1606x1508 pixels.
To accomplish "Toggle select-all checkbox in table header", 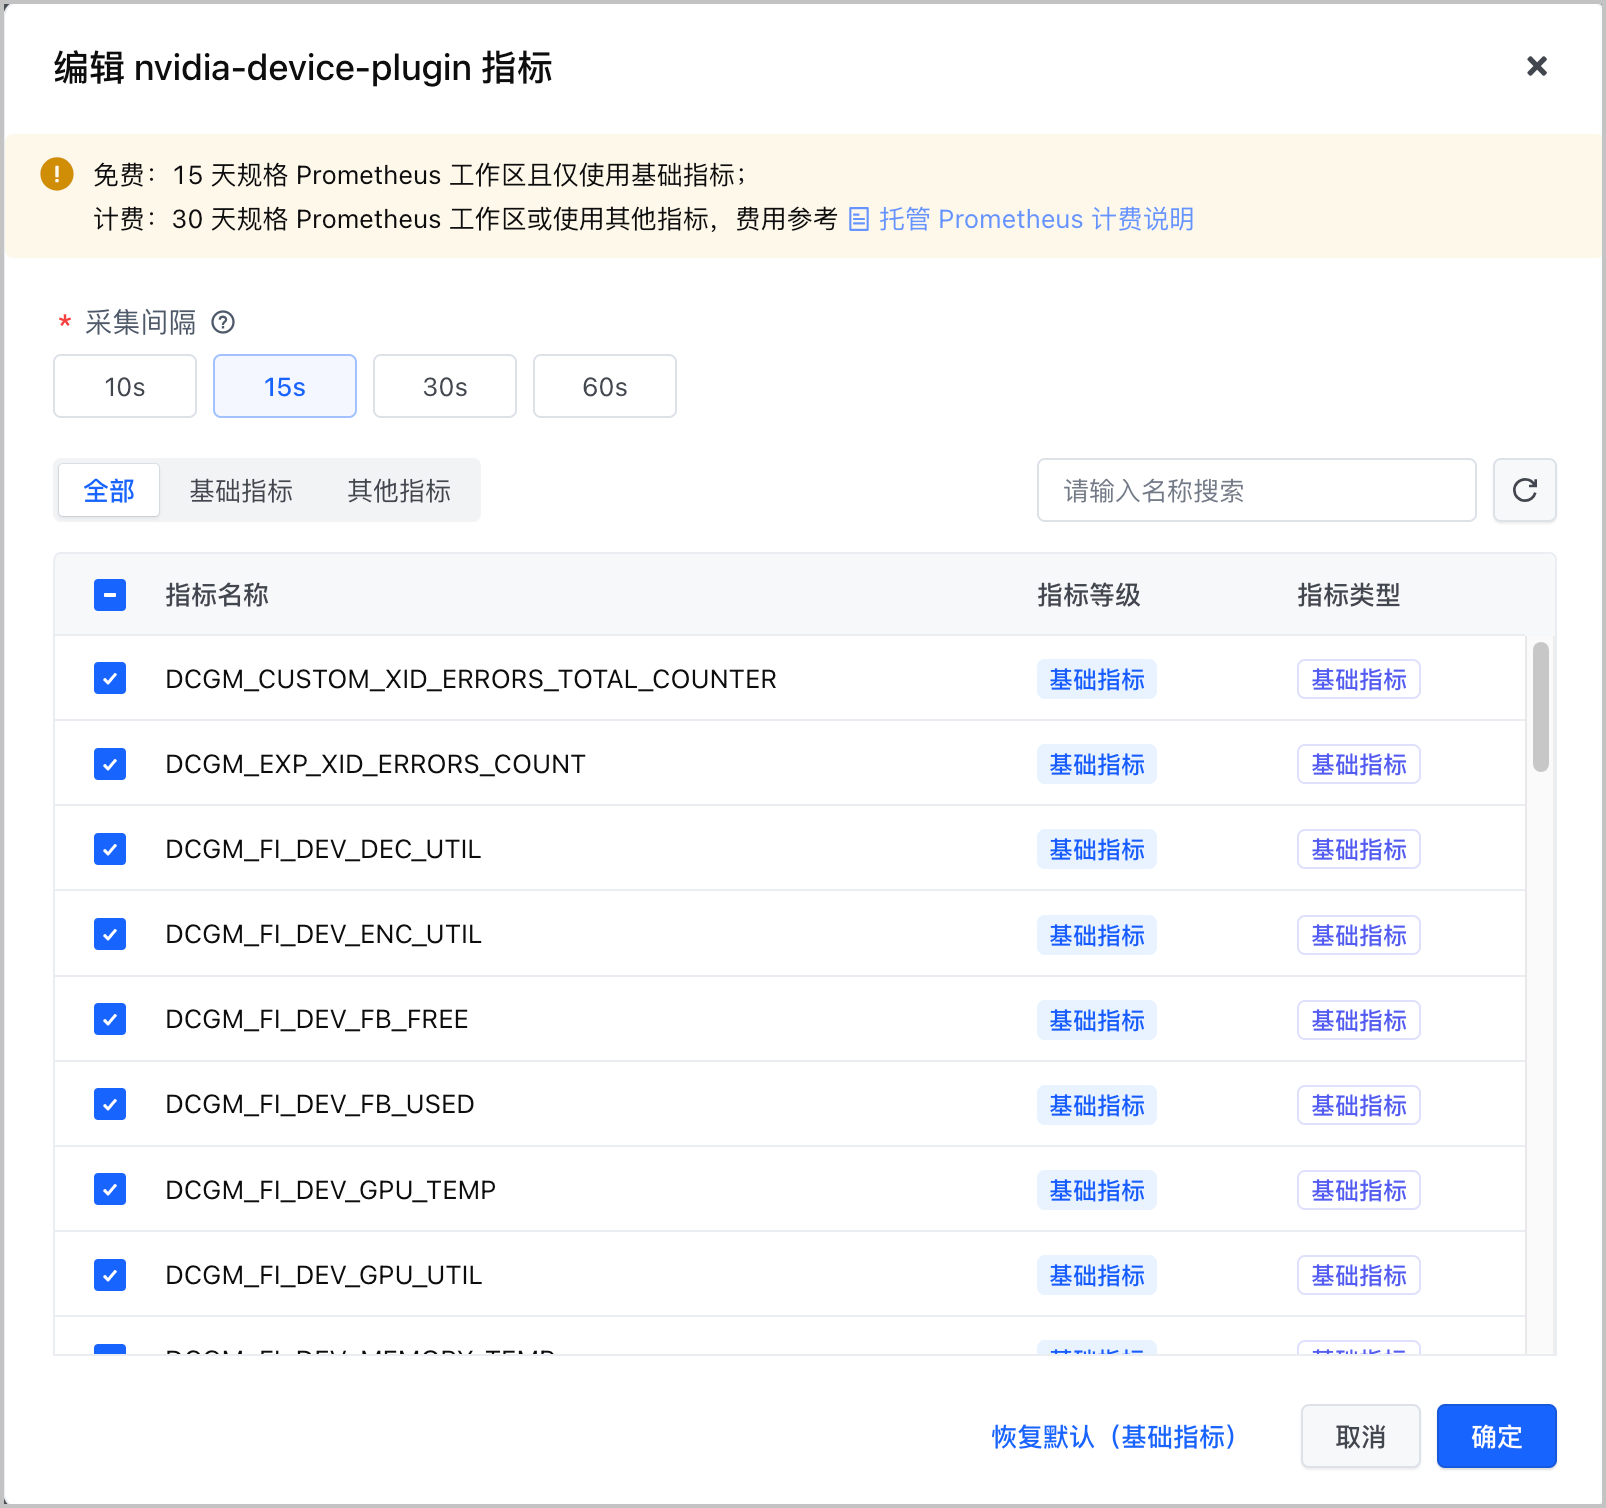I will (x=110, y=595).
